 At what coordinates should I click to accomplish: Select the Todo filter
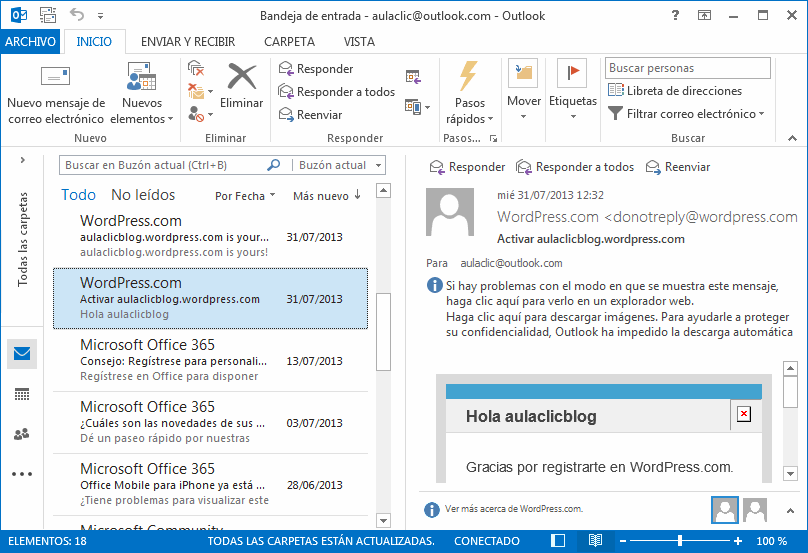tap(78, 195)
